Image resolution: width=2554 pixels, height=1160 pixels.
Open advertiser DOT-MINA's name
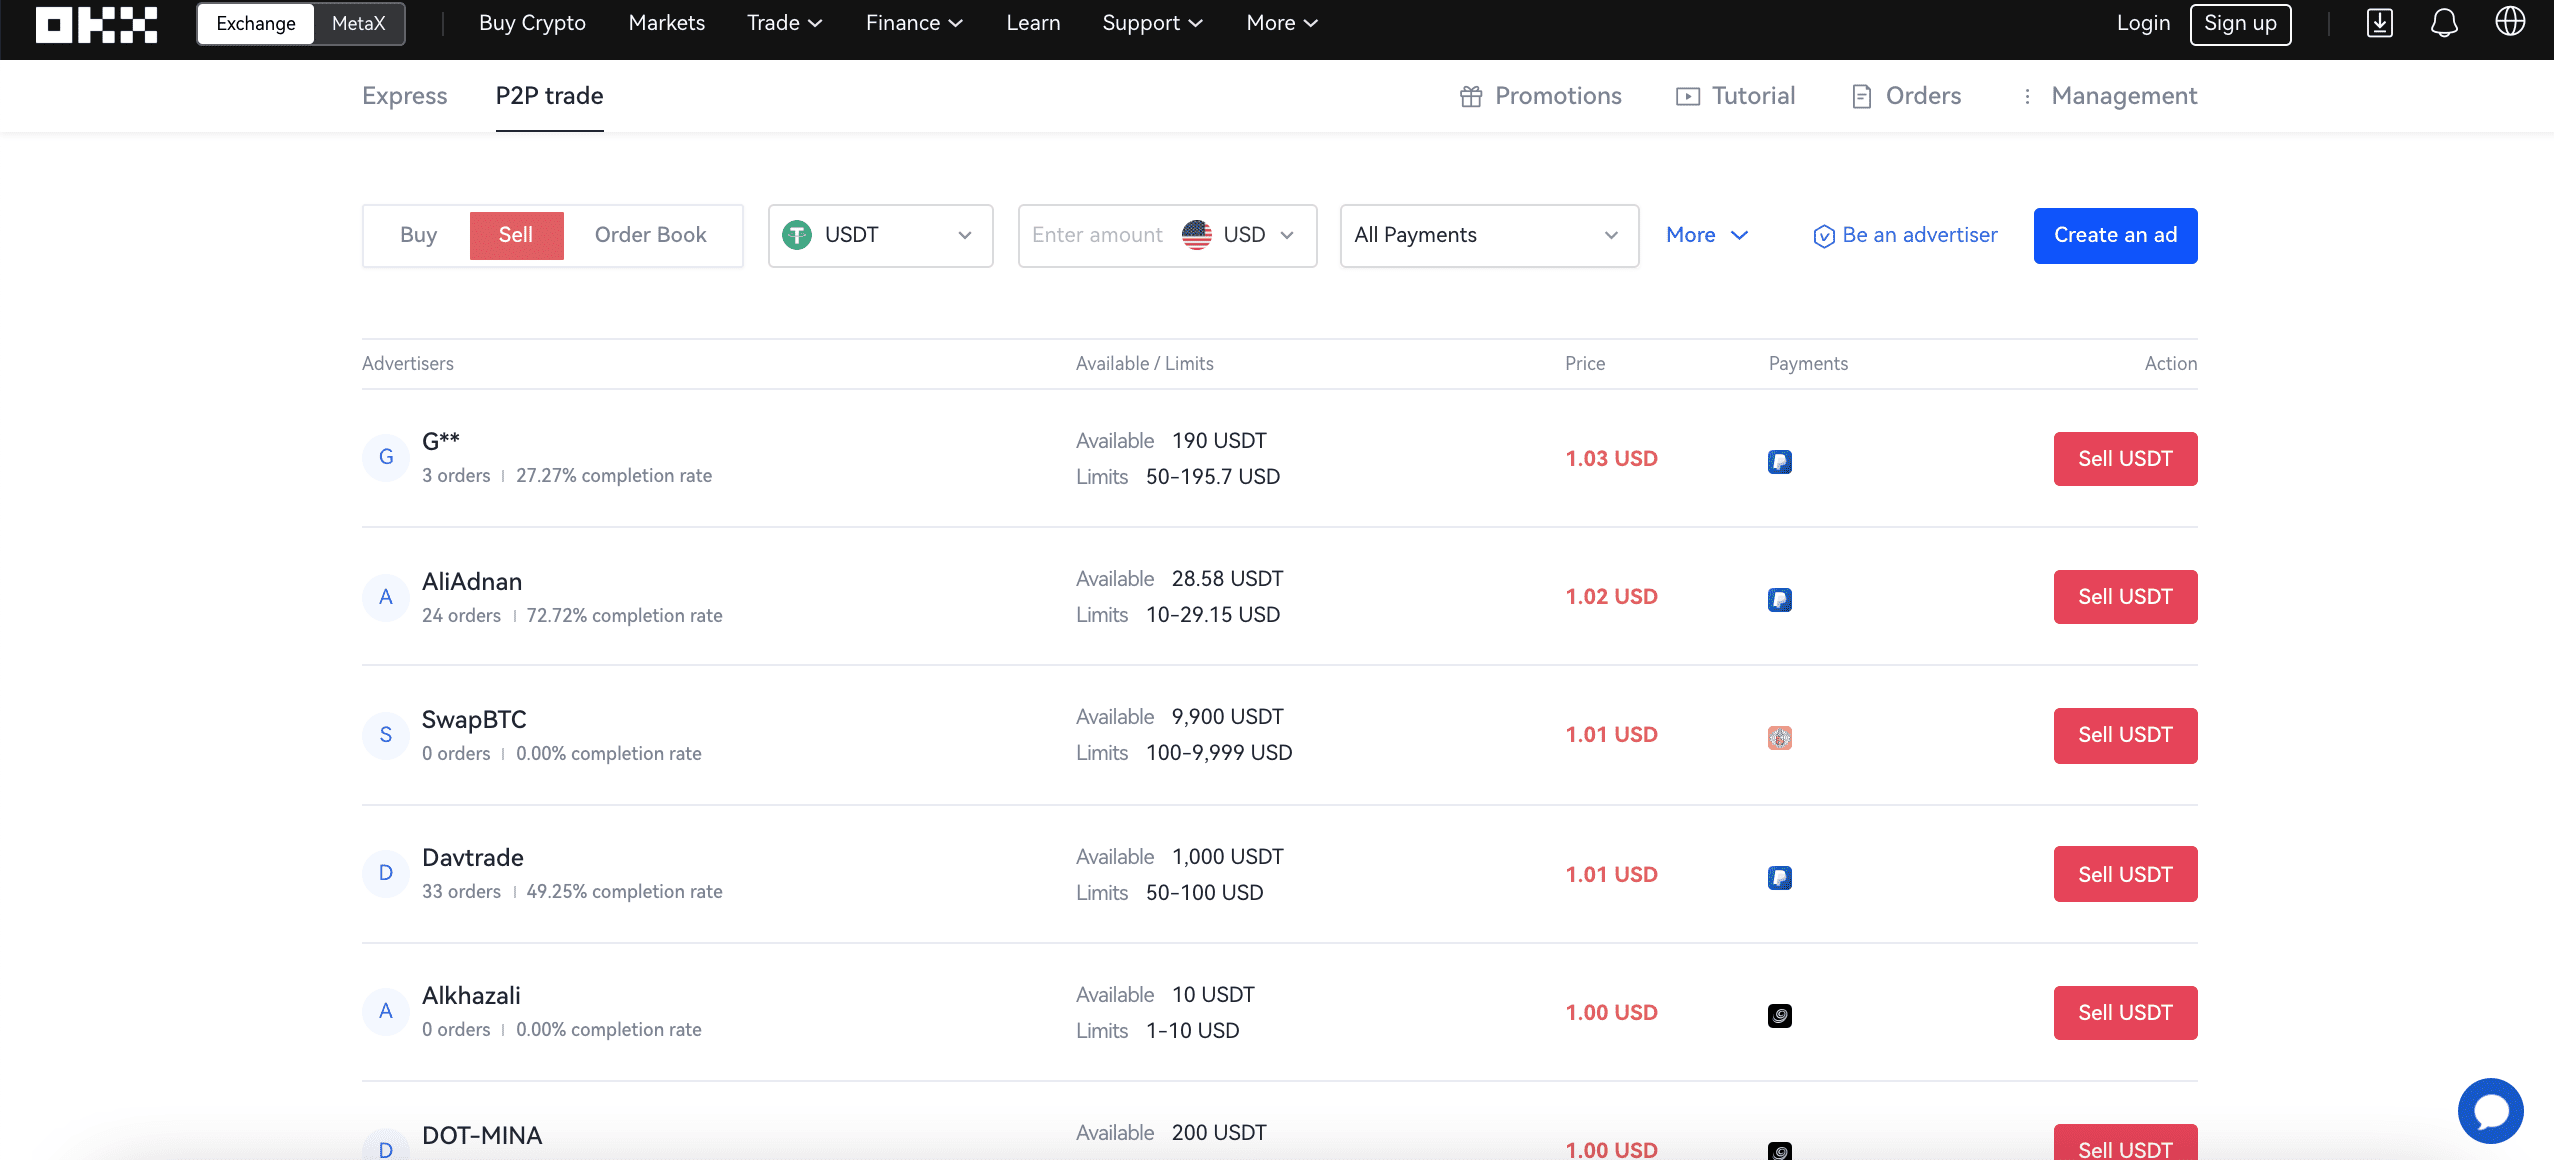[482, 1136]
